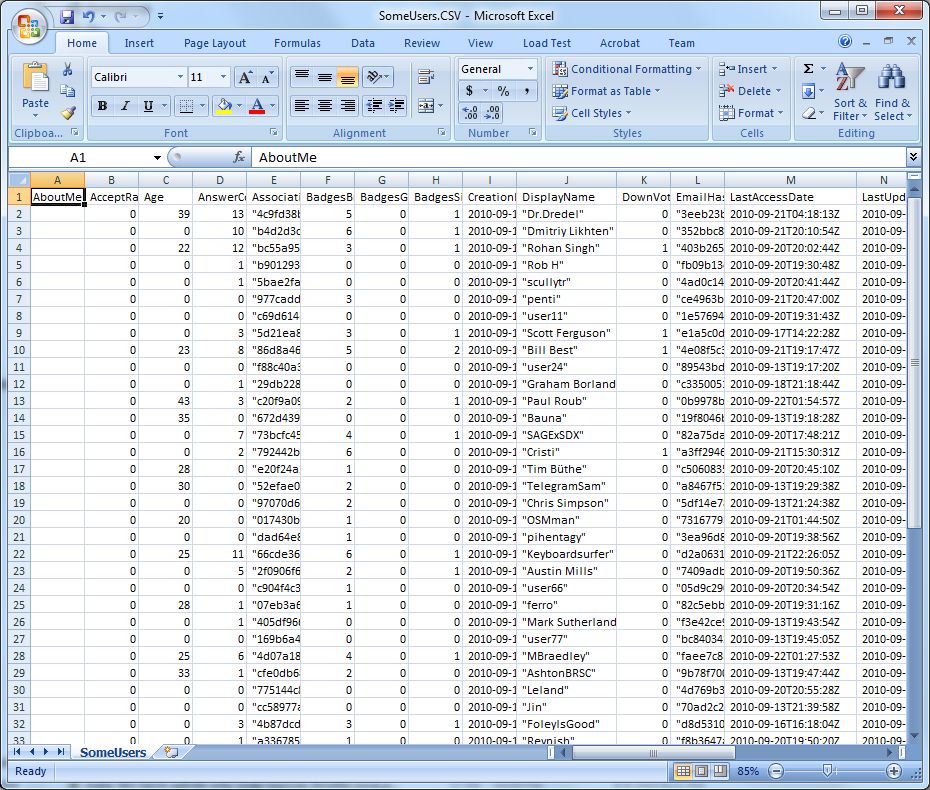Click the Select All corner box

(19, 180)
